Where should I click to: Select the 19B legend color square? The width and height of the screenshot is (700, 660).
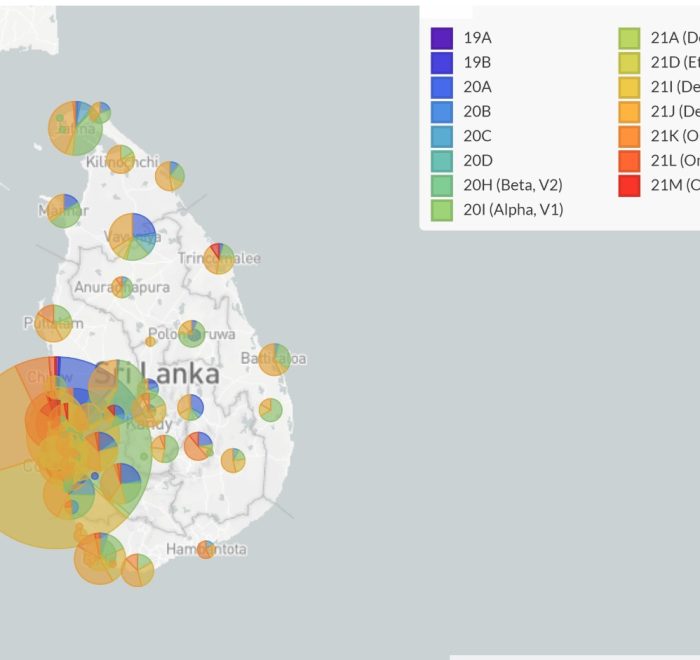[x=442, y=62]
